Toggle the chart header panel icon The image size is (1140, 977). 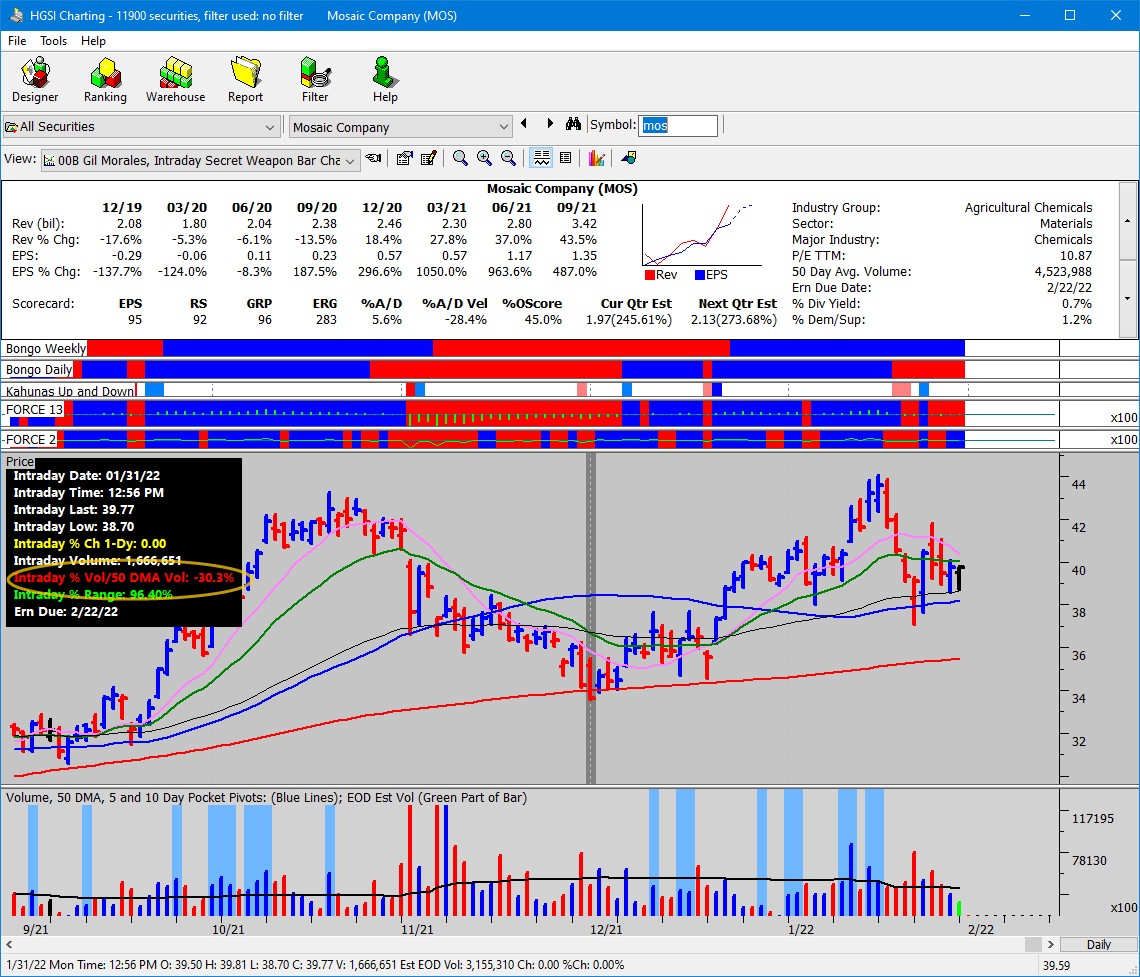(x=541, y=158)
